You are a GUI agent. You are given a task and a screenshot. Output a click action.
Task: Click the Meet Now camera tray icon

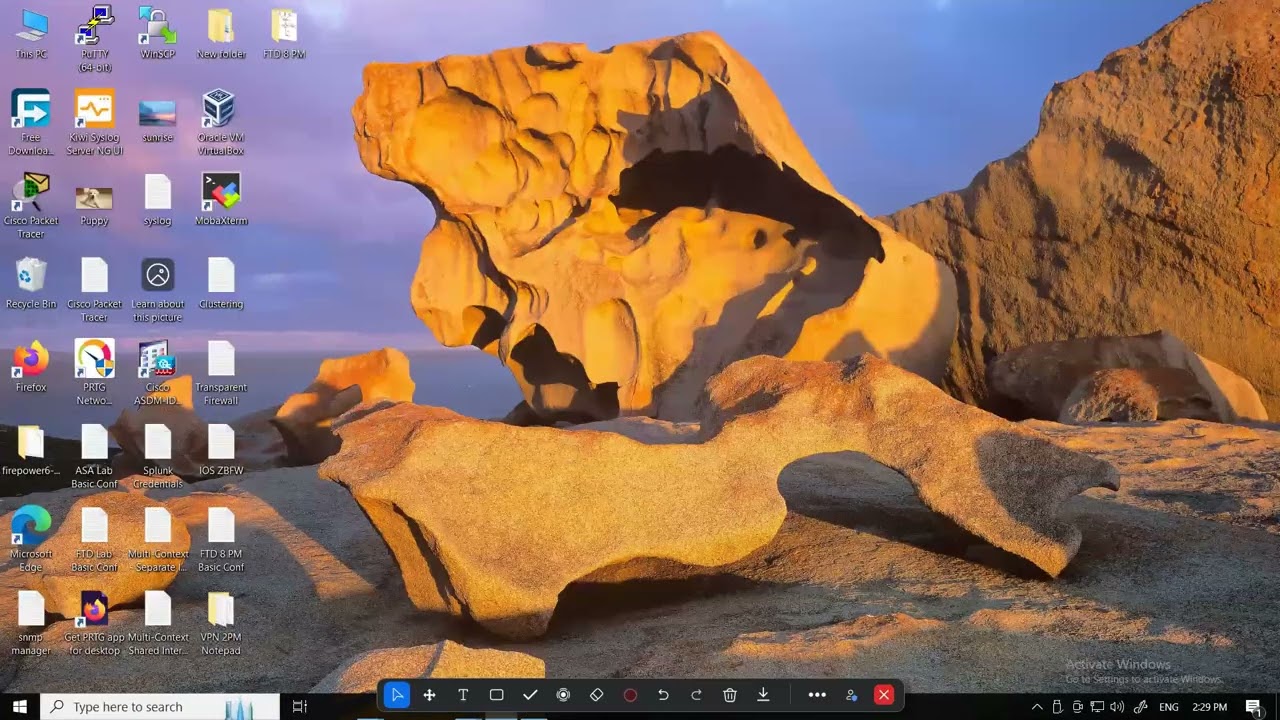click(x=1077, y=707)
